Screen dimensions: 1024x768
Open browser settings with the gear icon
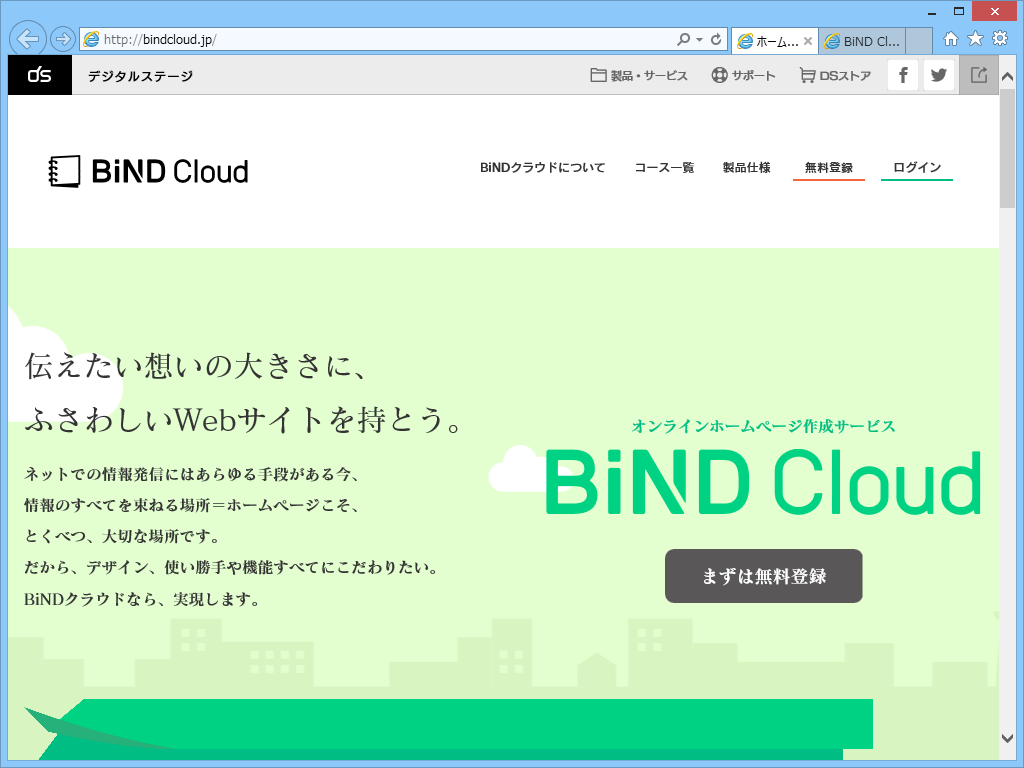(x=998, y=40)
